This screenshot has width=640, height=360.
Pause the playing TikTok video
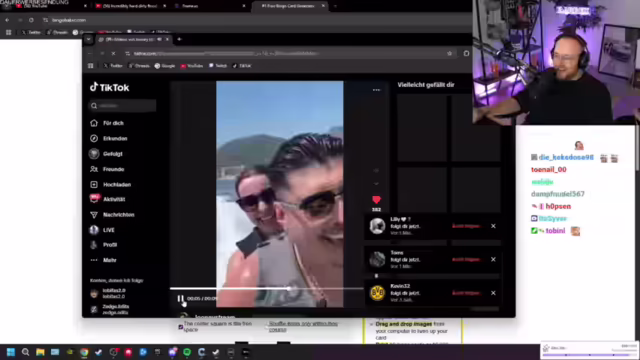(180, 299)
